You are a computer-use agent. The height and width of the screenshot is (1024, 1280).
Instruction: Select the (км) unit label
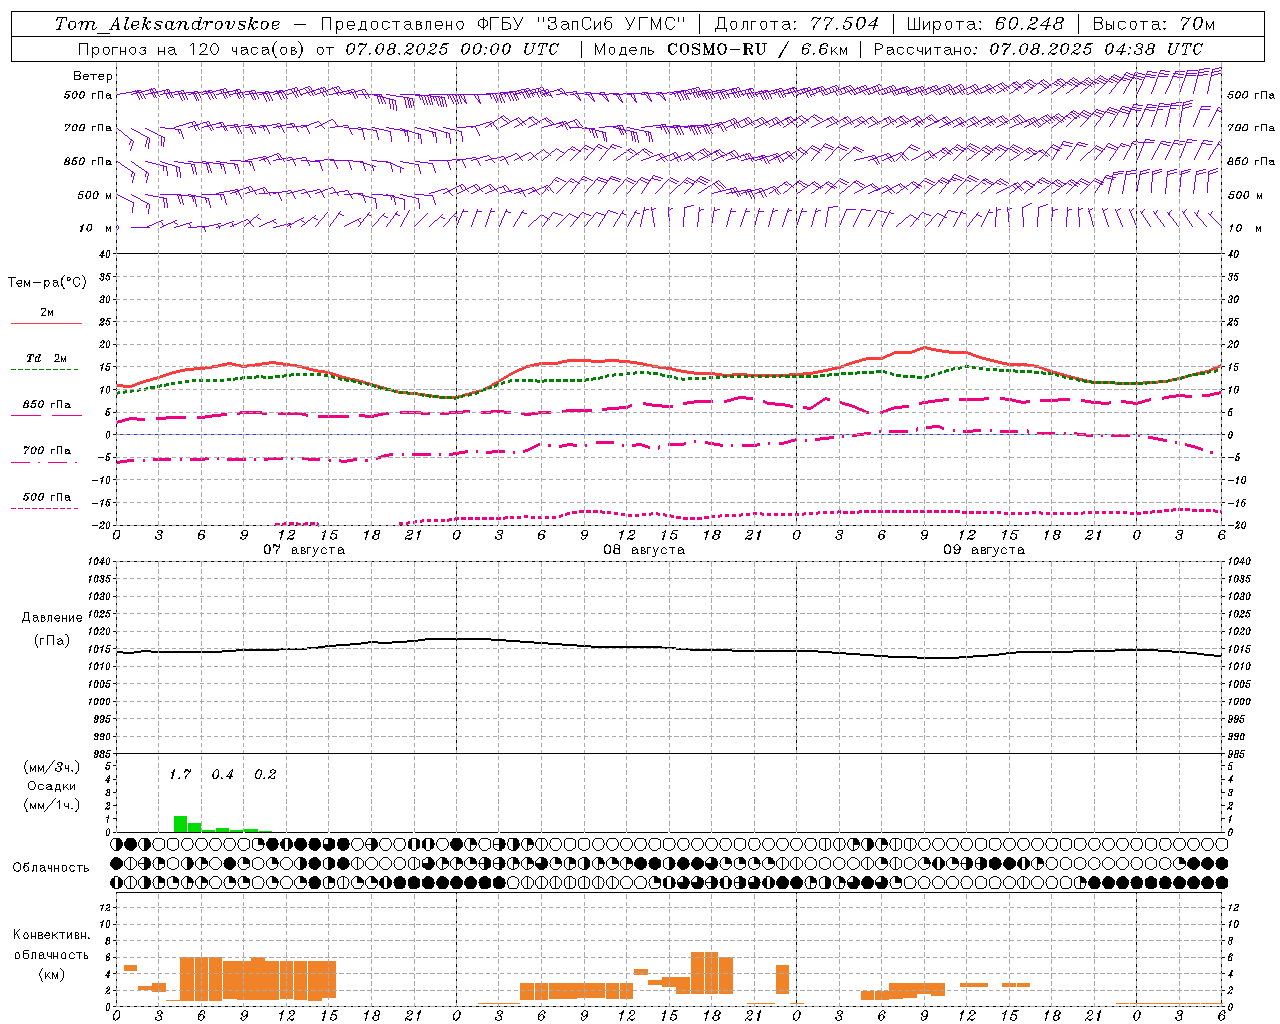[x=51, y=974]
